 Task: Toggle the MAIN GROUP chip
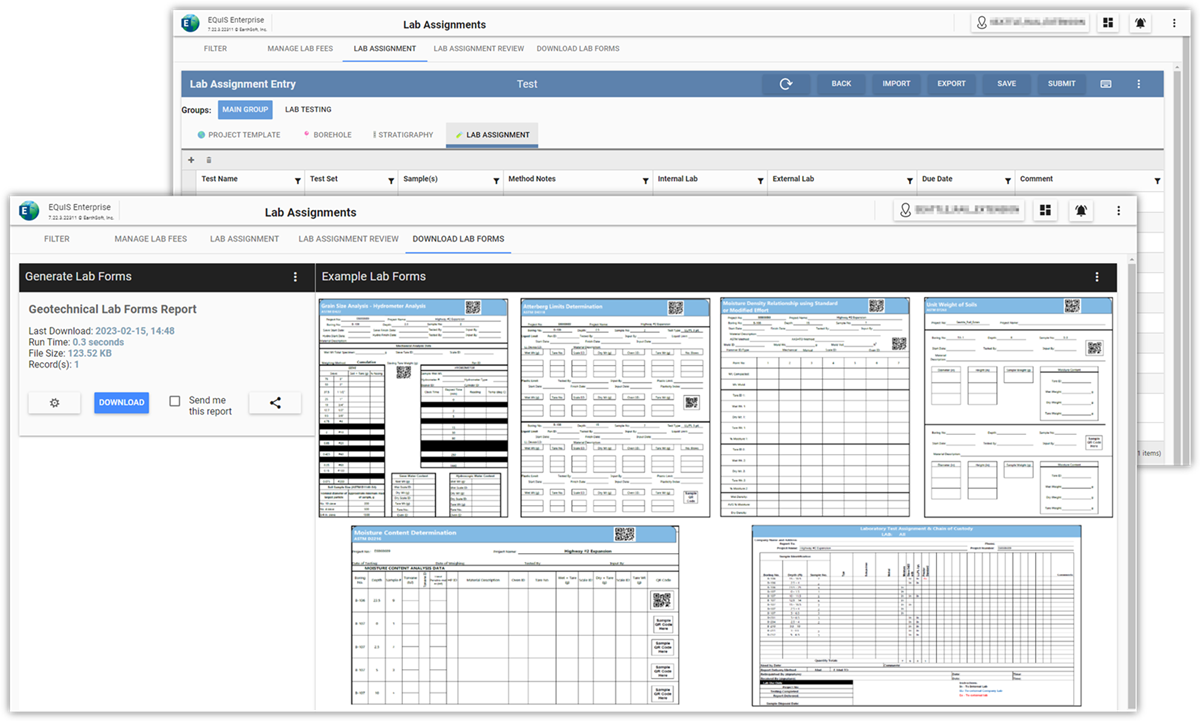click(x=246, y=109)
